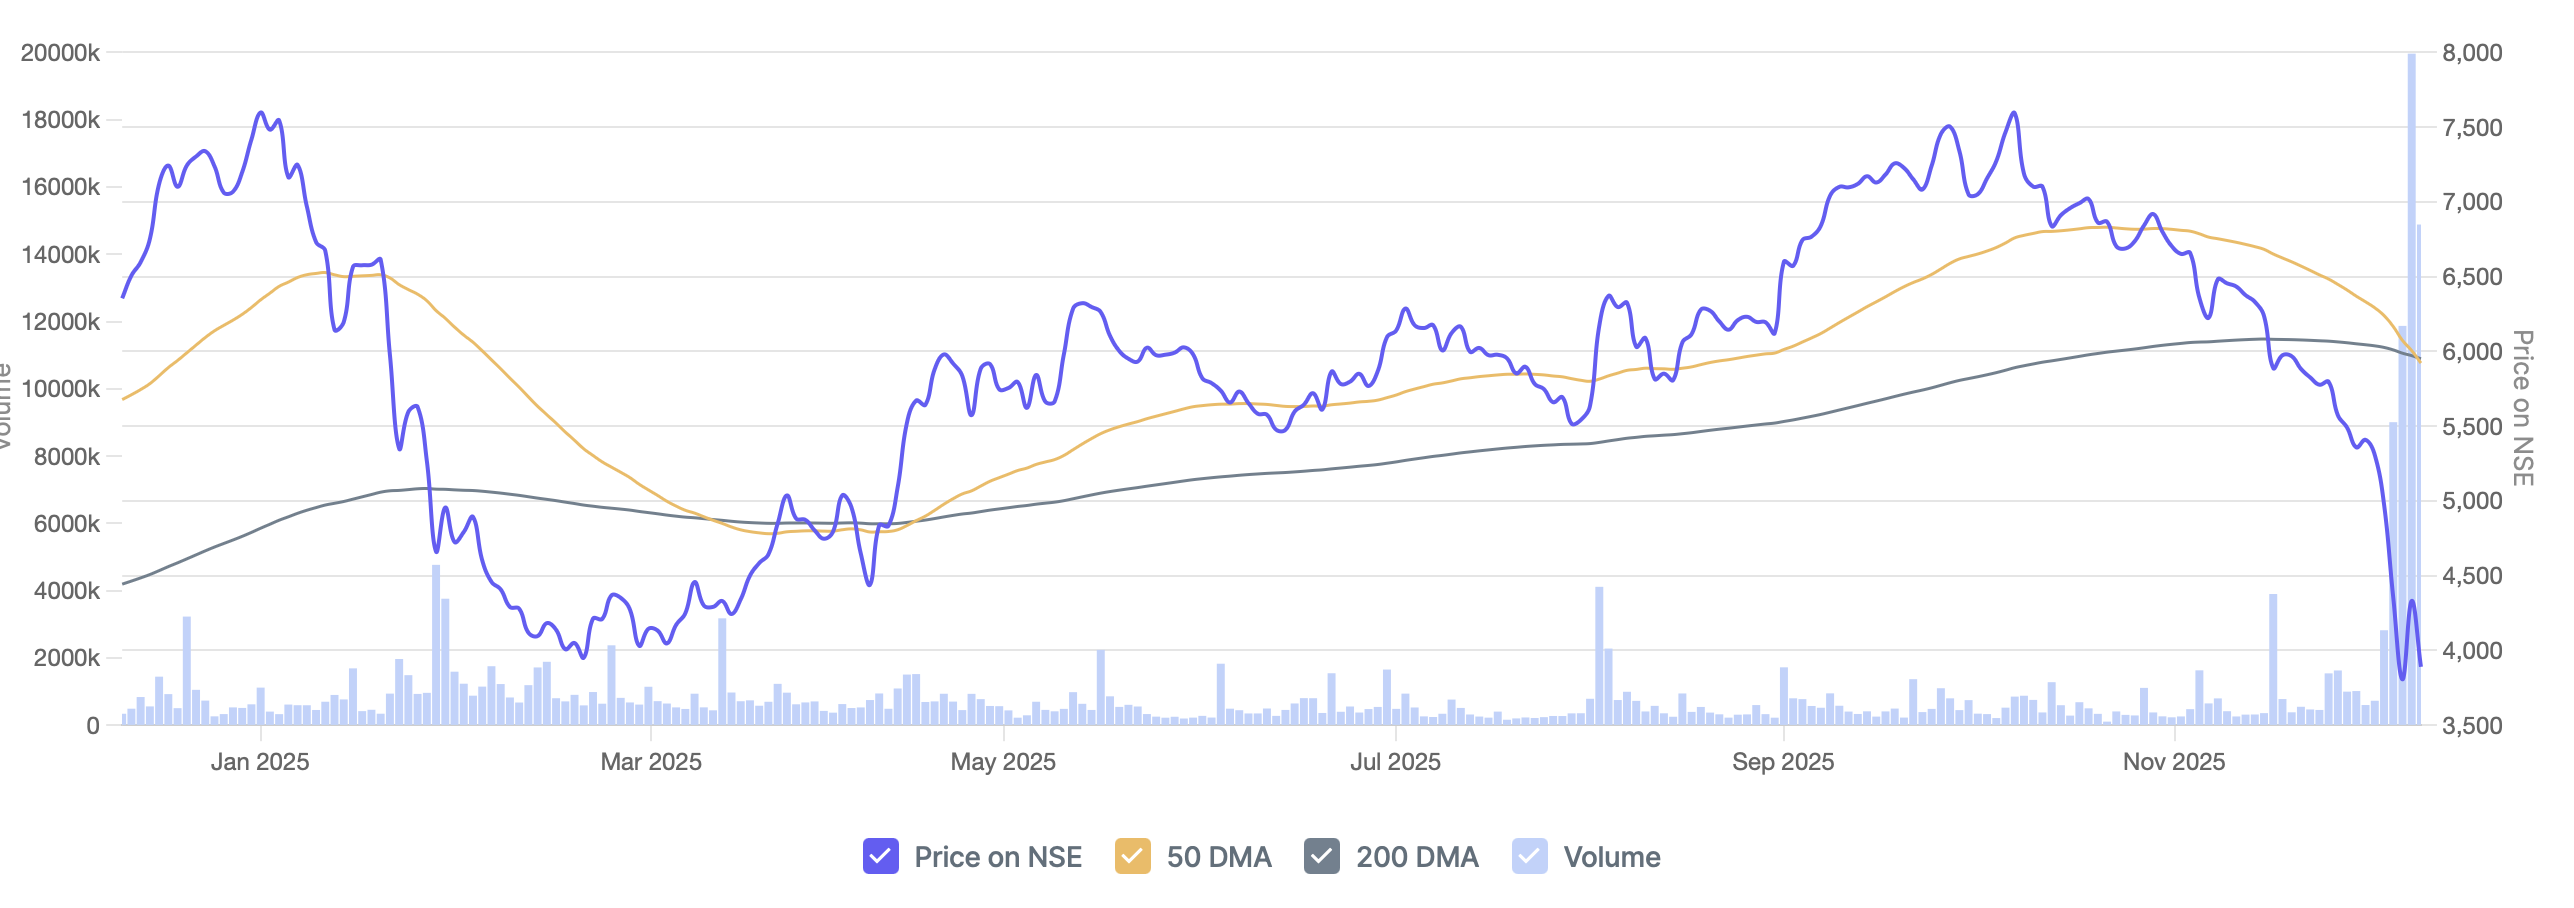The height and width of the screenshot is (908, 2574).
Task: Click the 3,500 price axis label
Action: coord(2472,726)
